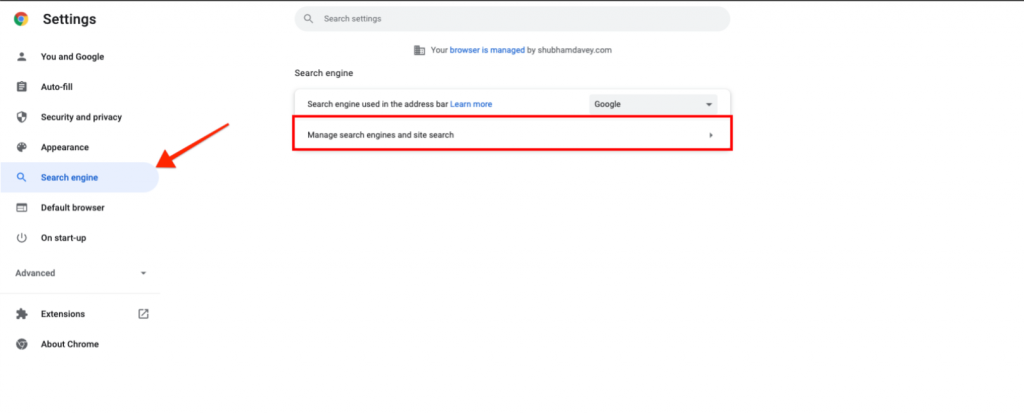Image resolution: width=1024 pixels, height=414 pixels.
Task: Click into the Search settings field
Action: click(512, 19)
